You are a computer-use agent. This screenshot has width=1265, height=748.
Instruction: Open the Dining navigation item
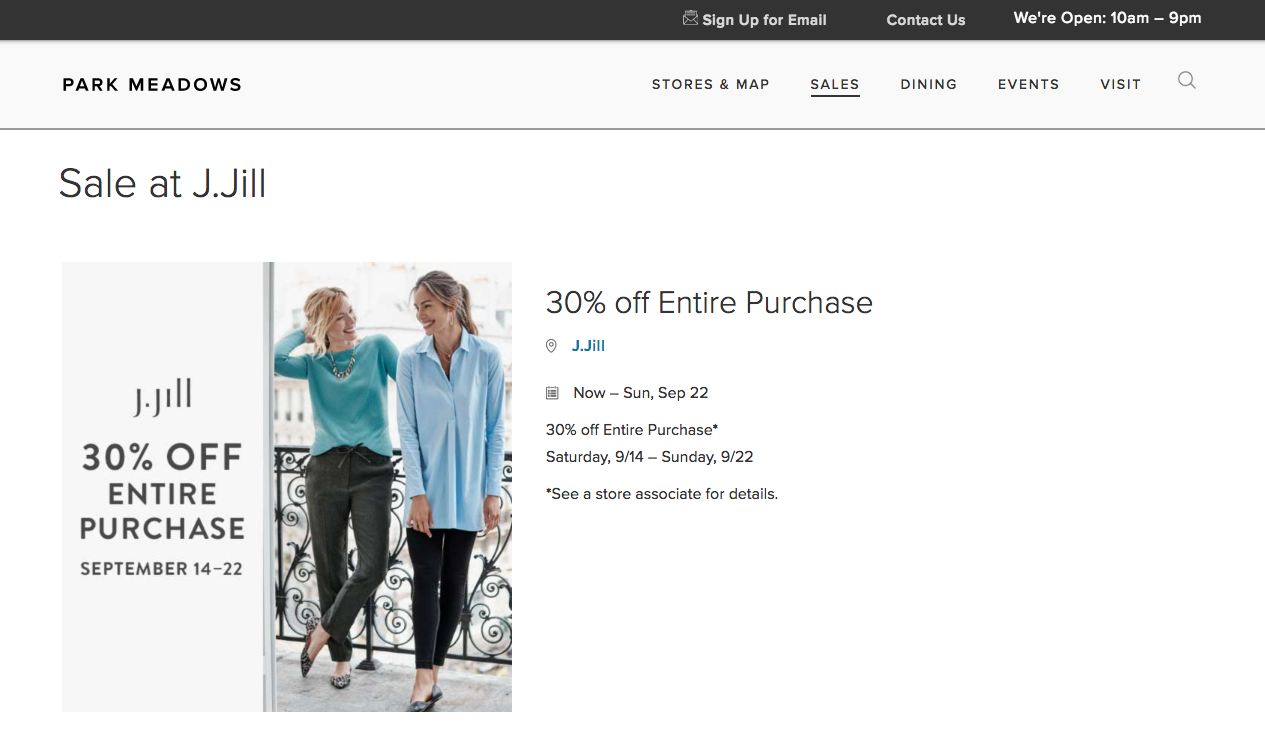928,85
